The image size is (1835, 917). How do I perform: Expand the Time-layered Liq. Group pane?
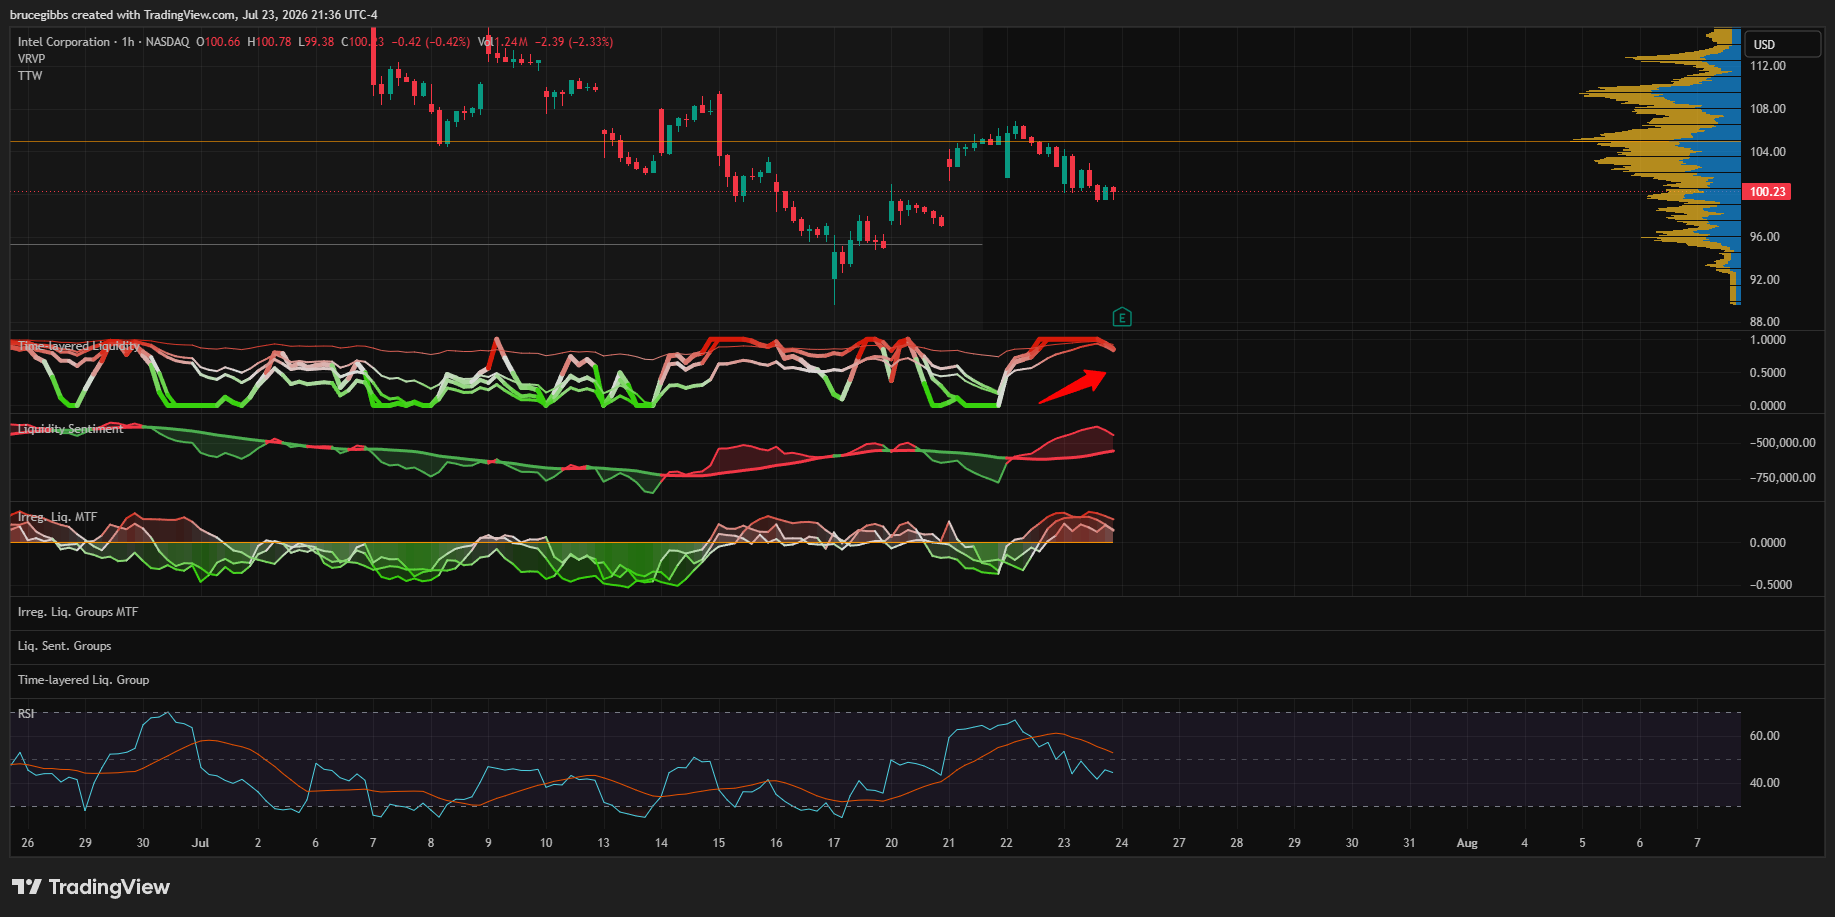[x=83, y=680]
